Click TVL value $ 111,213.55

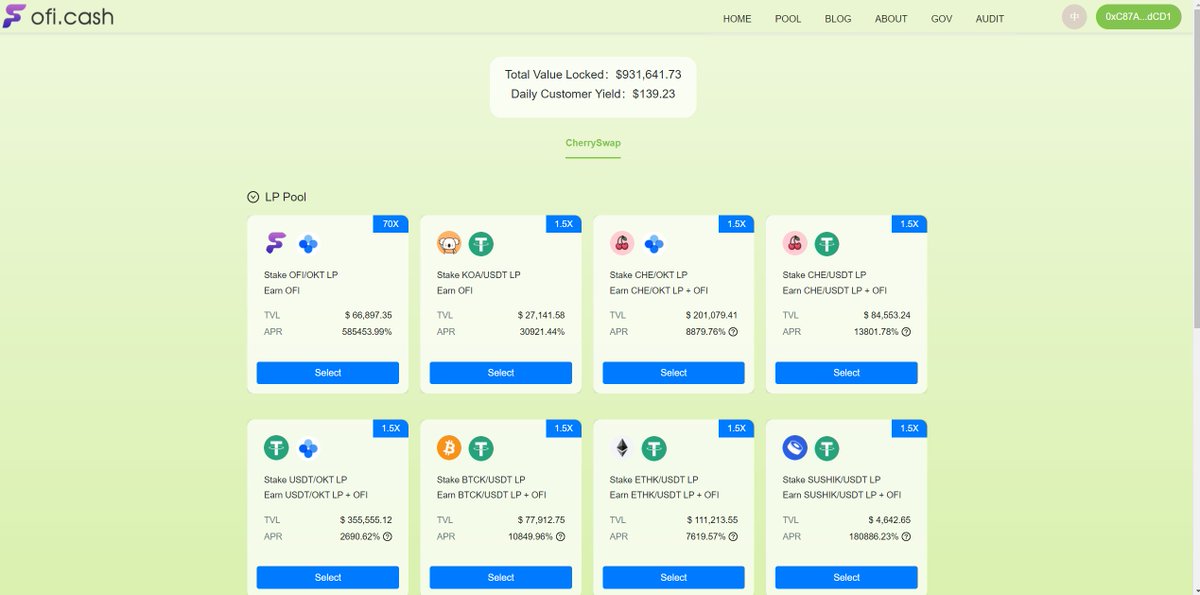click(x=712, y=520)
